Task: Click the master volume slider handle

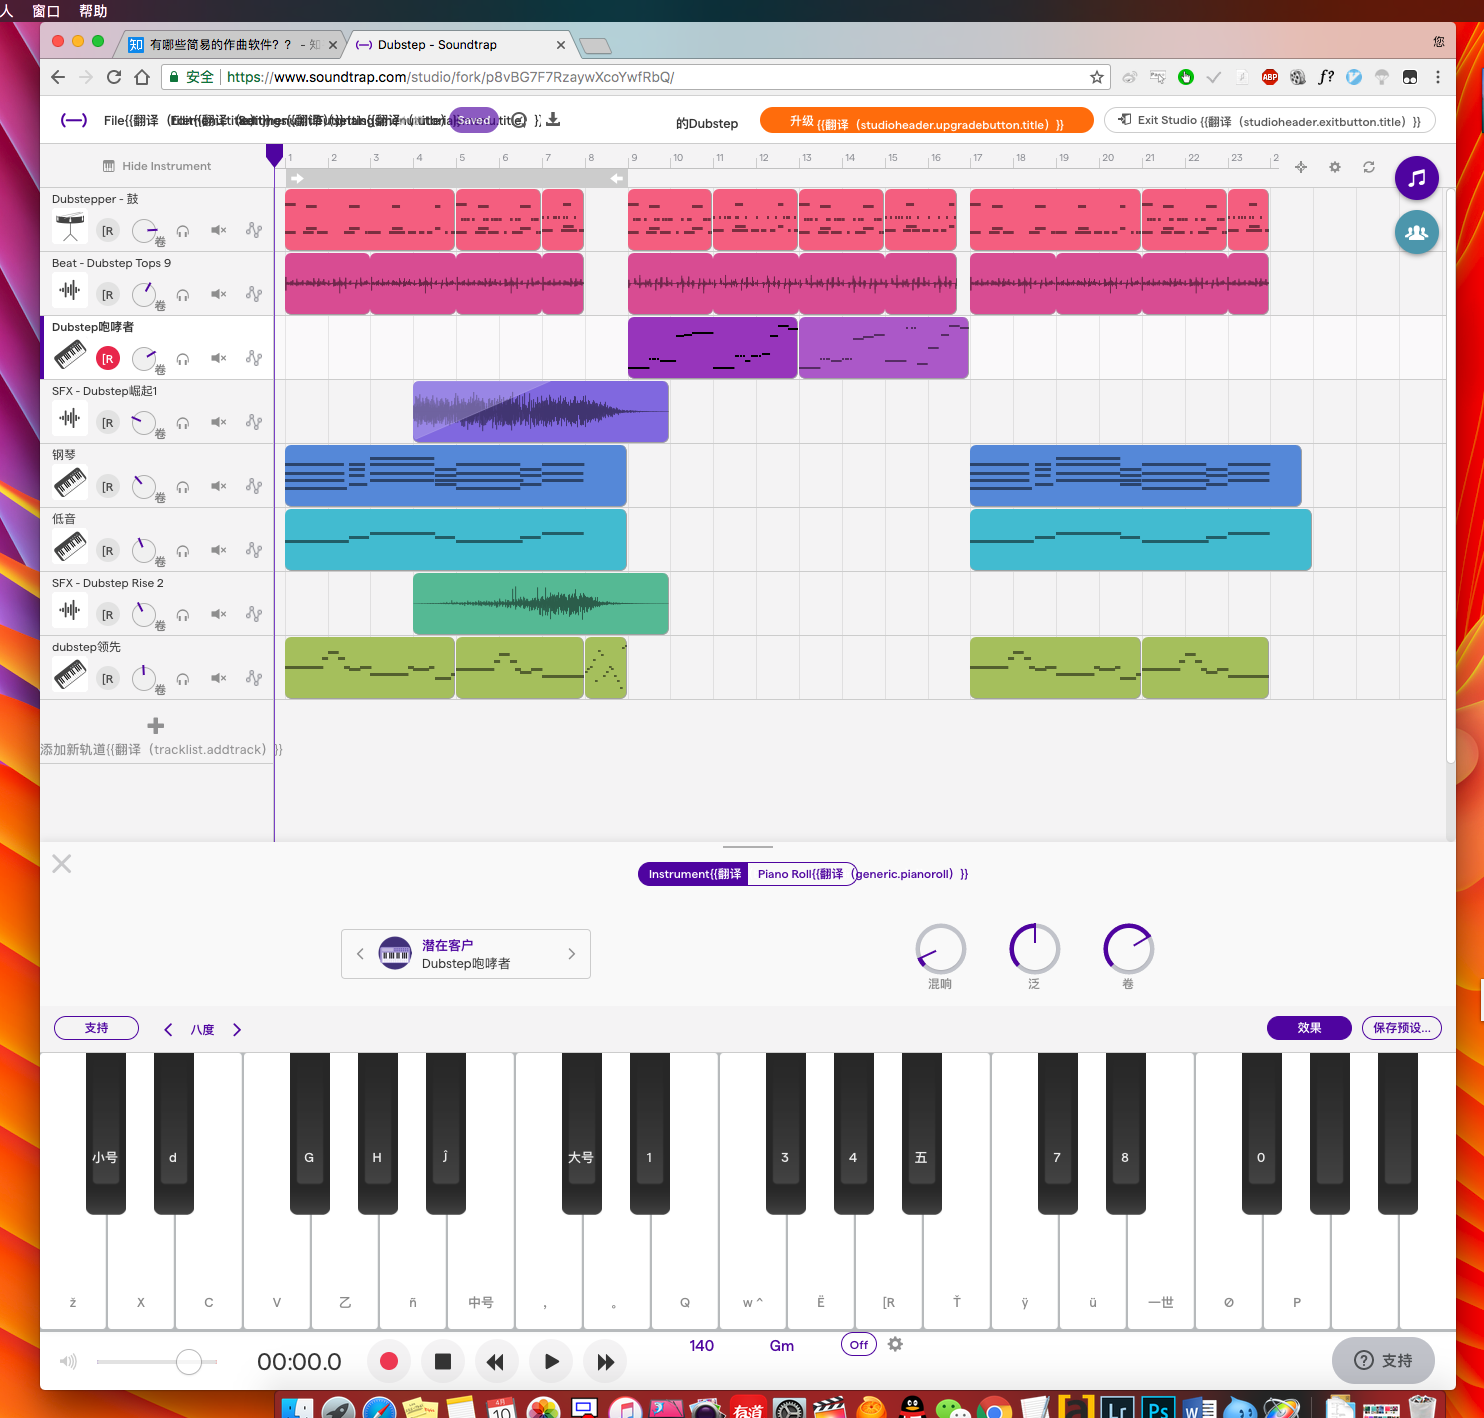Action: [189, 1361]
